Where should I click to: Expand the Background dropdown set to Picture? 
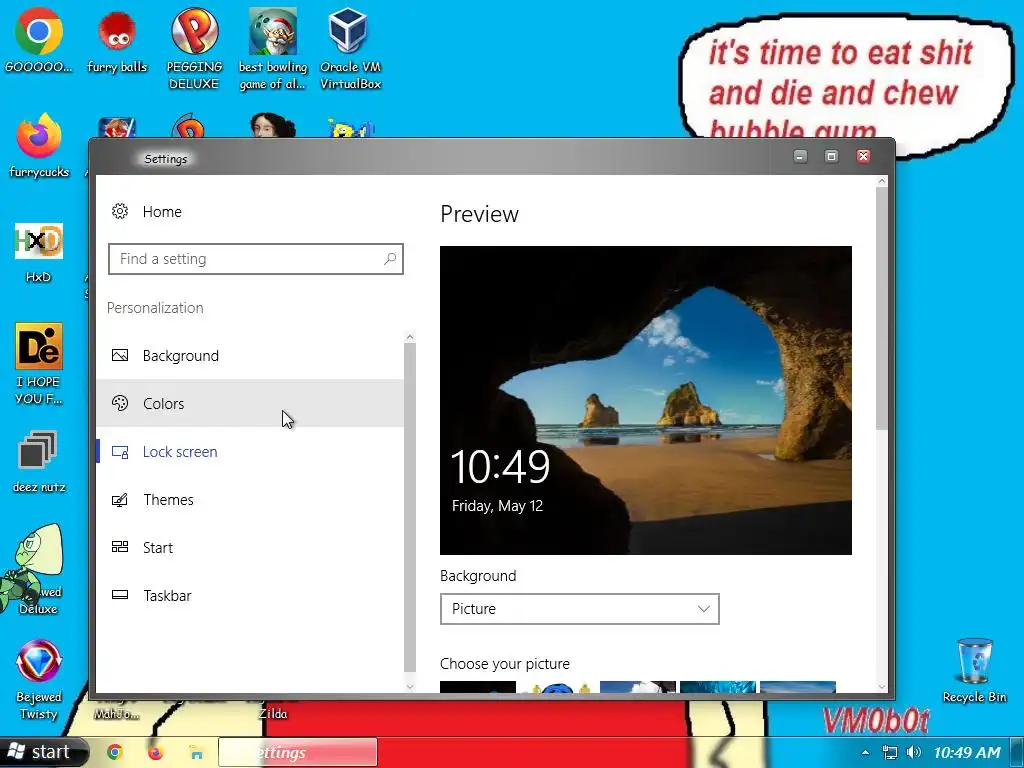pyautogui.click(x=580, y=609)
